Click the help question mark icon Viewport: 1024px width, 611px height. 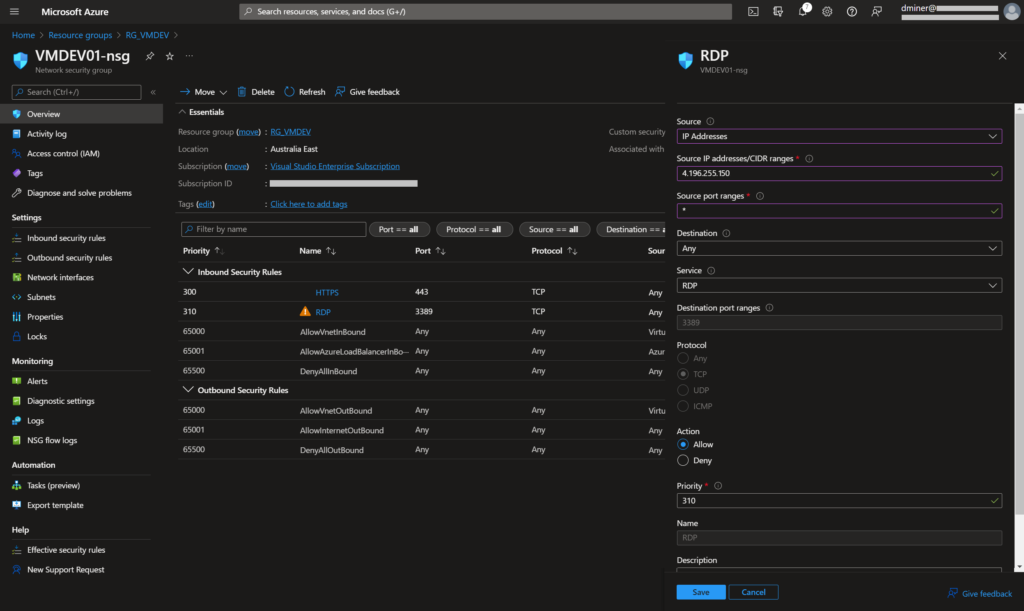852,12
